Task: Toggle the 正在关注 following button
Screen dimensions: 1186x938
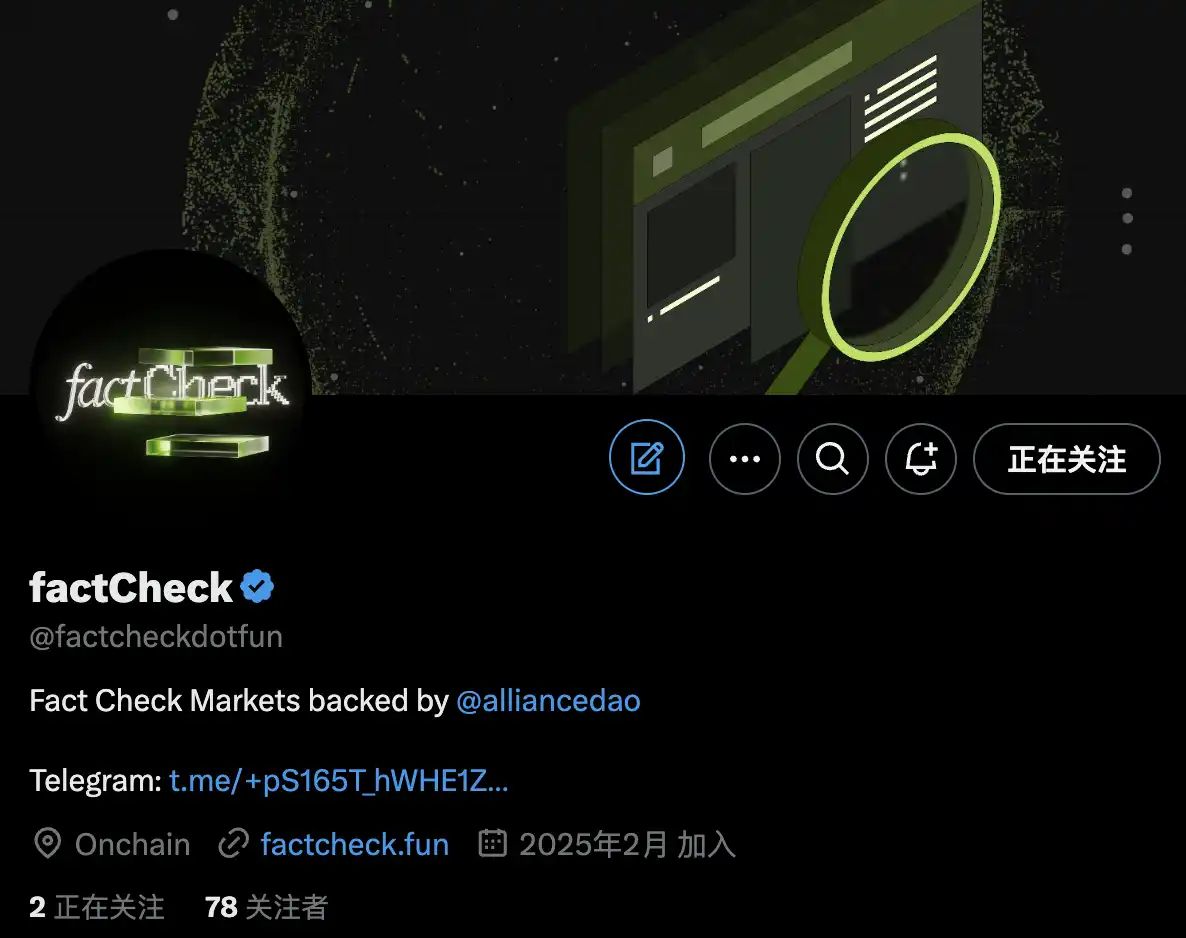Action: click(1066, 458)
